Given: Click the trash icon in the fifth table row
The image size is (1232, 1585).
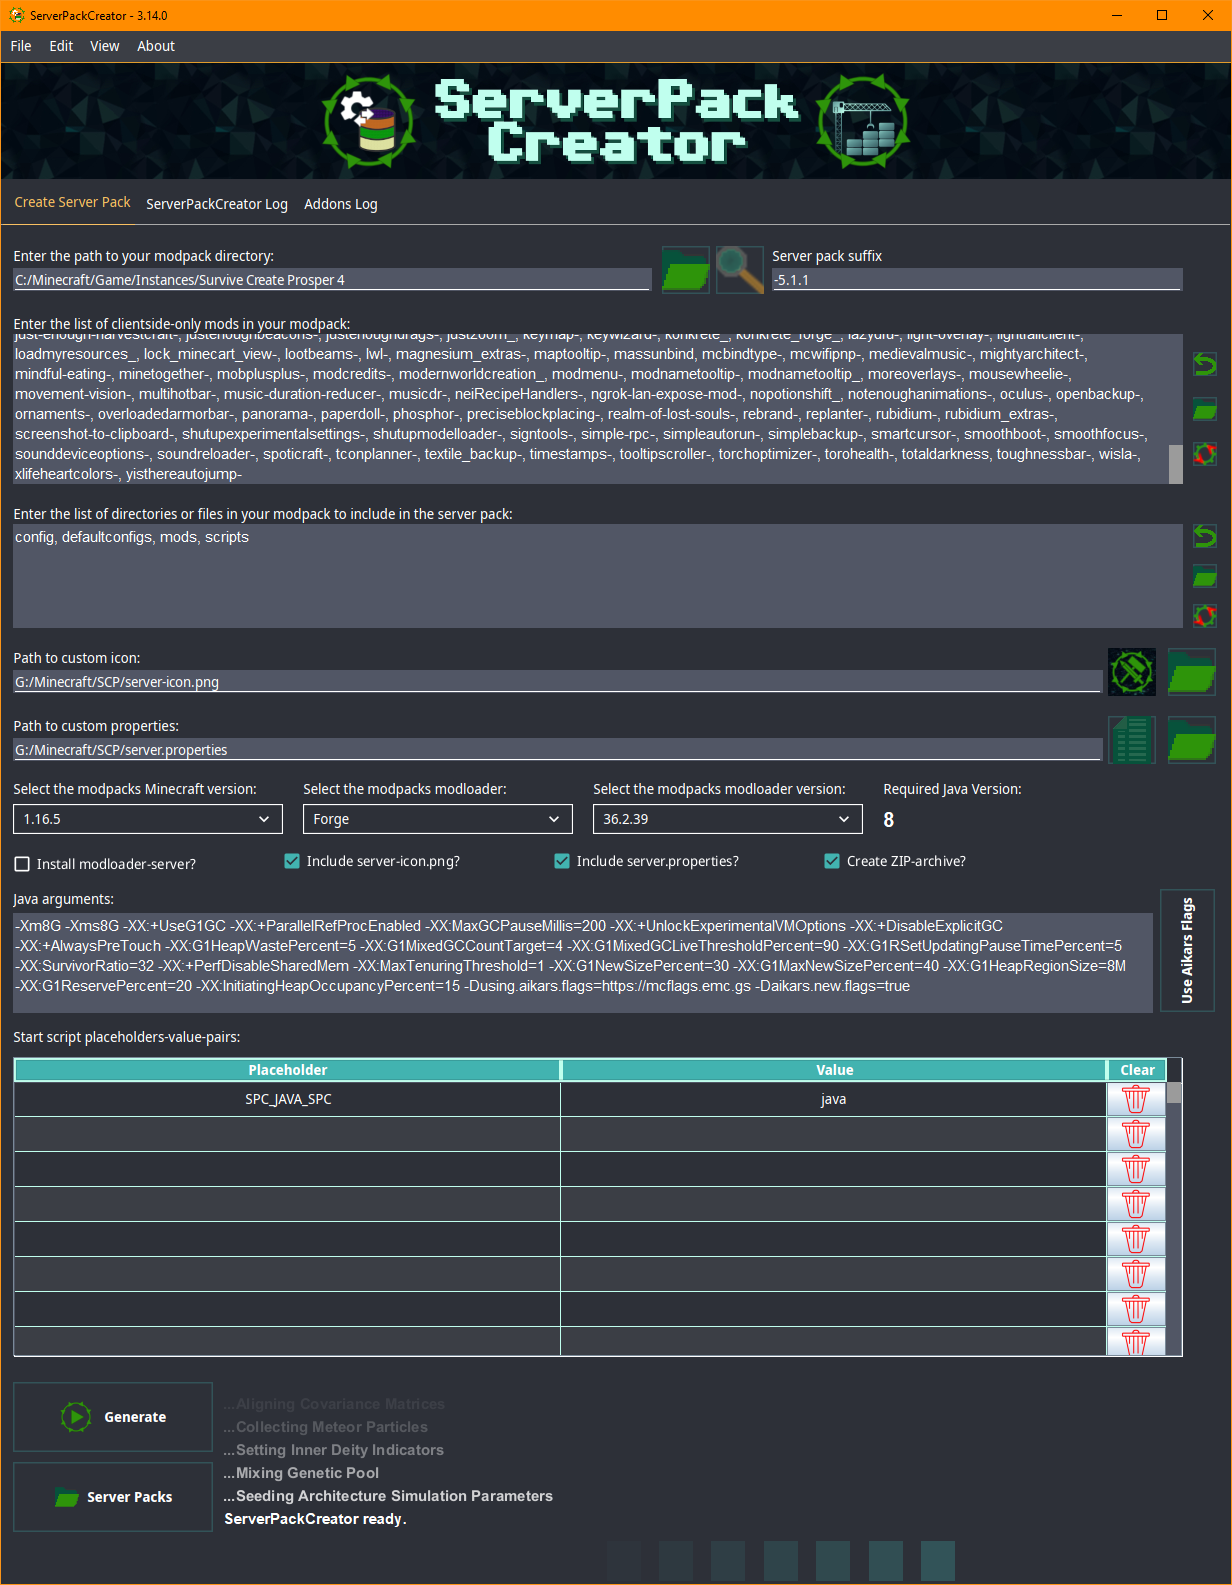Looking at the screenshot, I should 1136,1239.
